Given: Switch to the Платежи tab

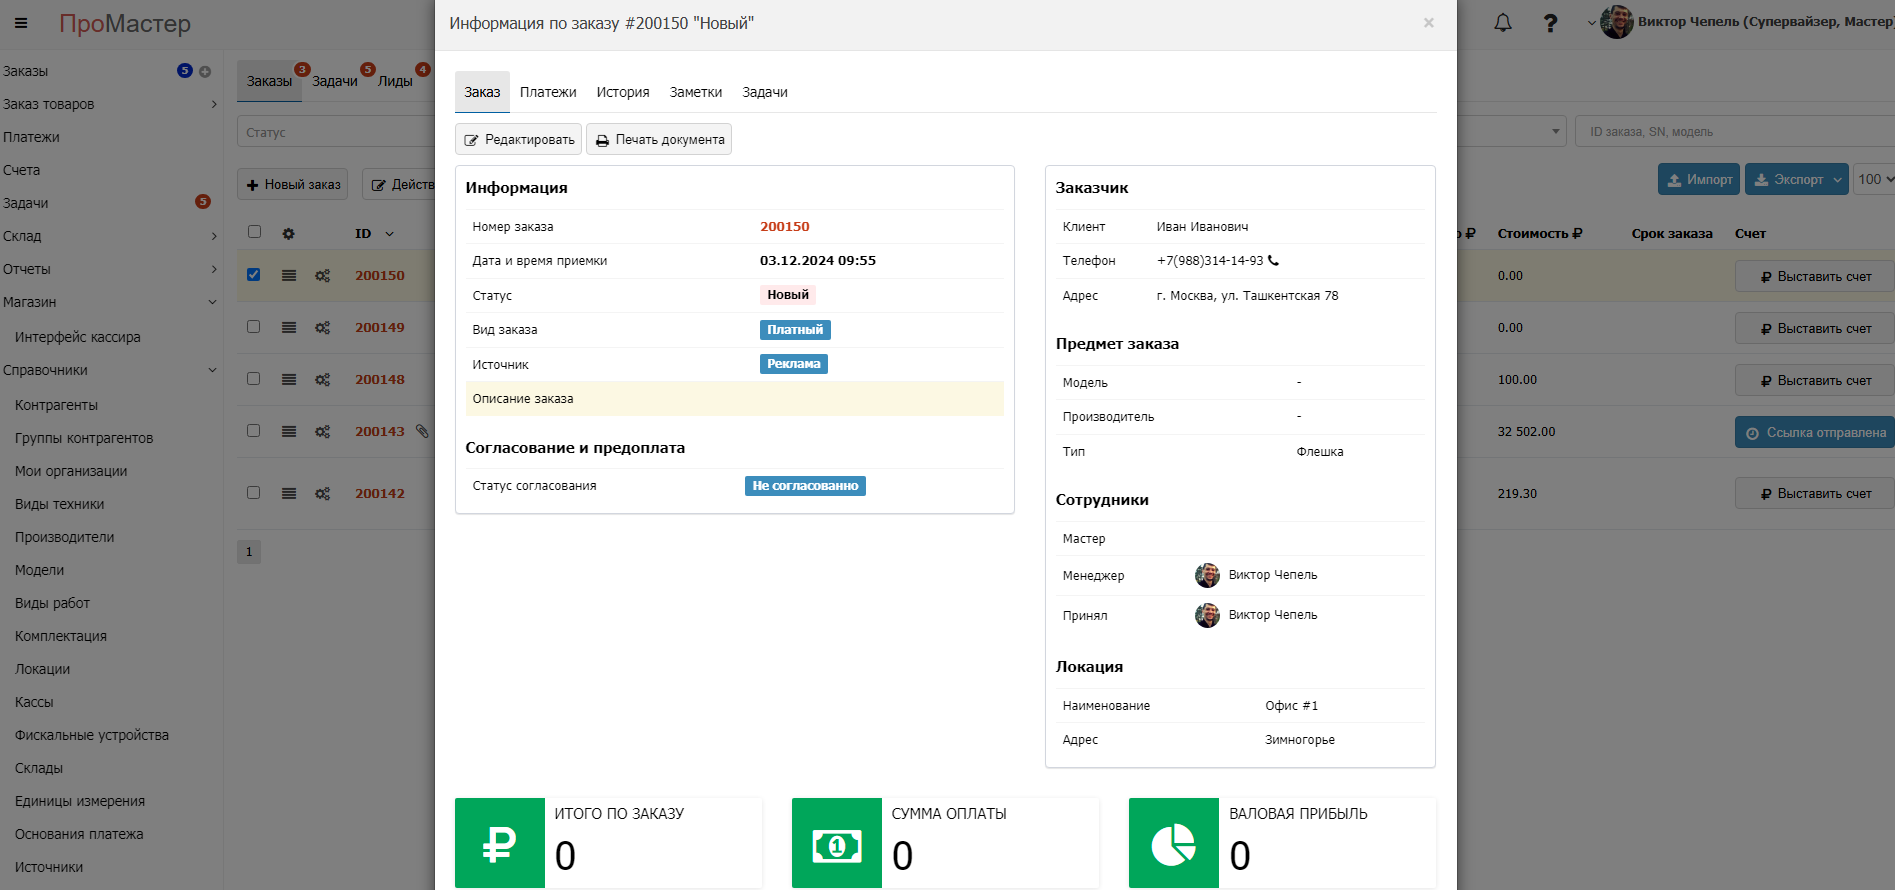Looking at the screenshot, I should [x=548, y=92].
